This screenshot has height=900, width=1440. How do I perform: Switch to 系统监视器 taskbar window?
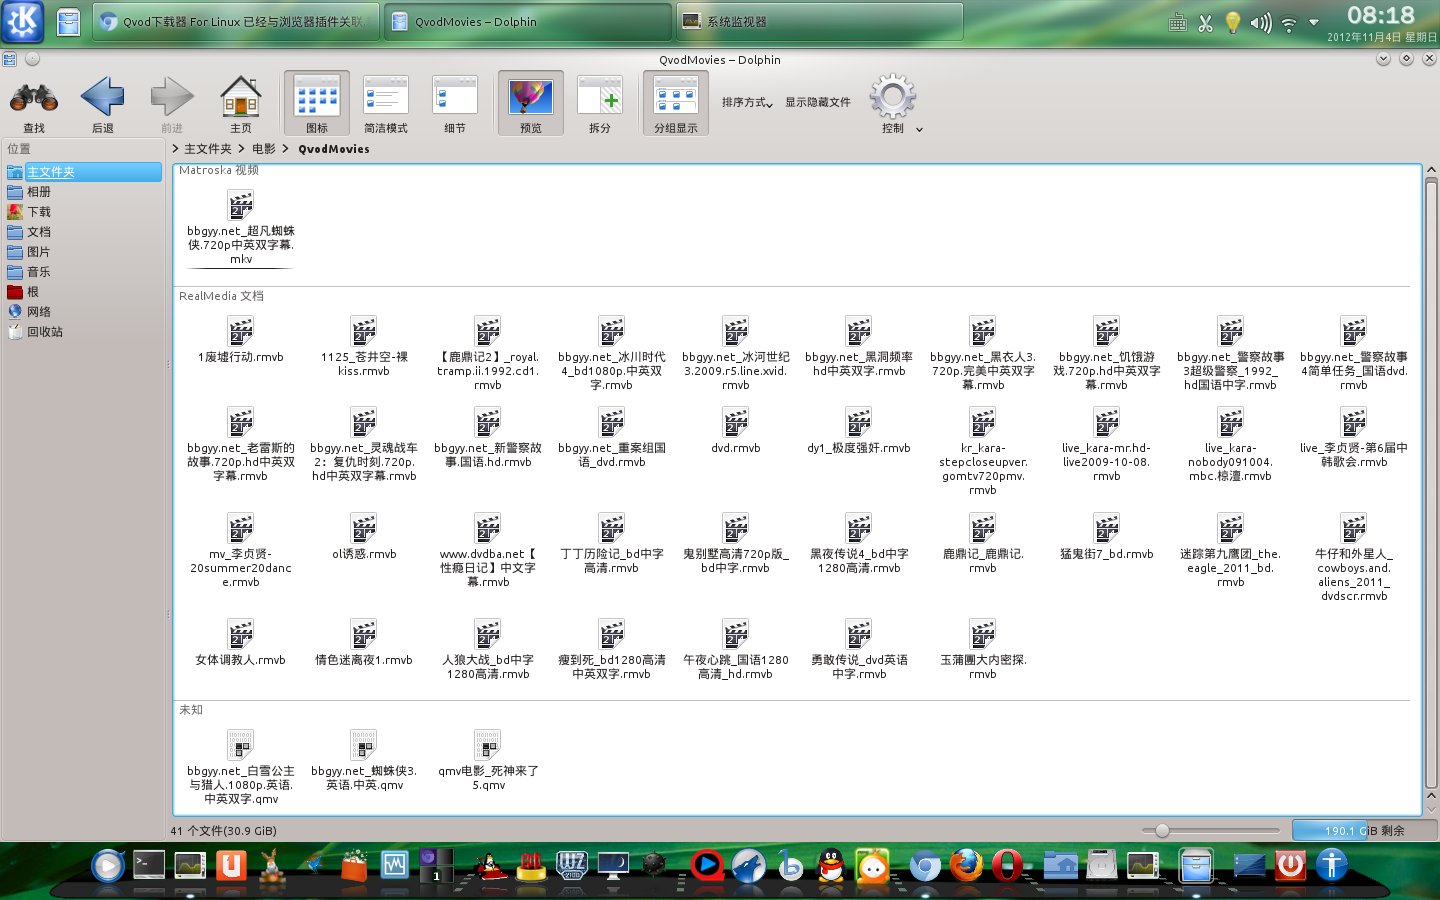[820, 21]
